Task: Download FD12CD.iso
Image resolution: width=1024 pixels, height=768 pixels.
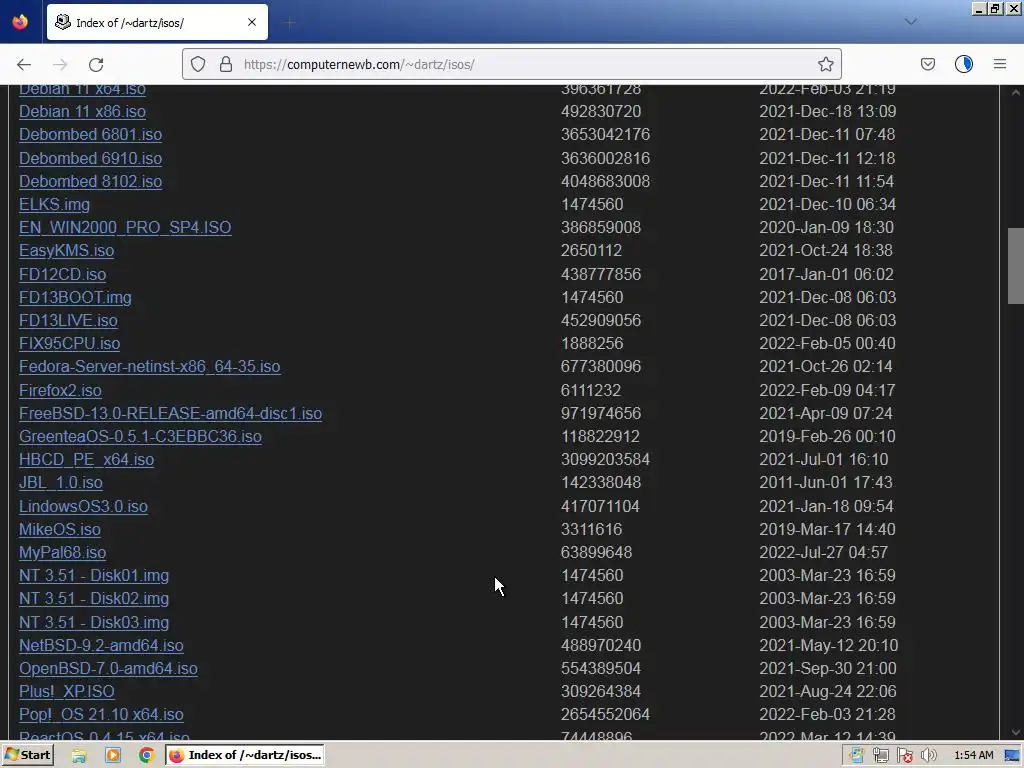Action: [x=63, y=274]
